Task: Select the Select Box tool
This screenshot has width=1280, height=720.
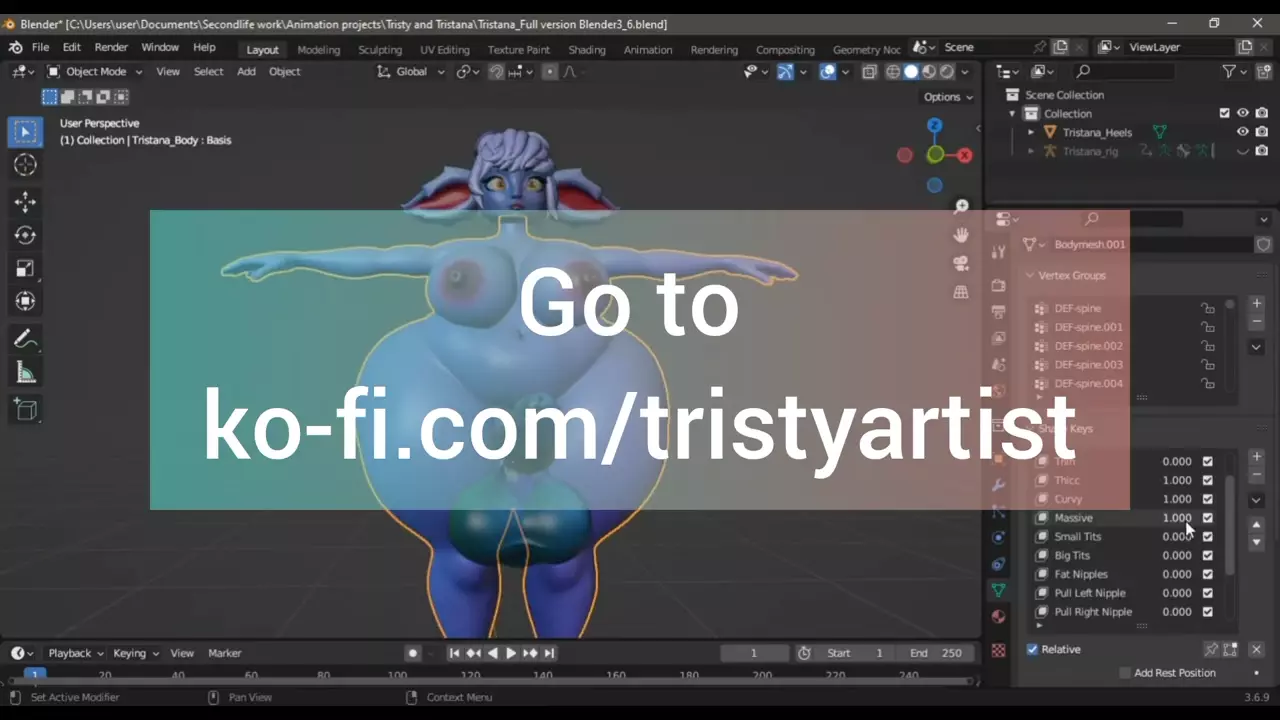Action: 25,132
